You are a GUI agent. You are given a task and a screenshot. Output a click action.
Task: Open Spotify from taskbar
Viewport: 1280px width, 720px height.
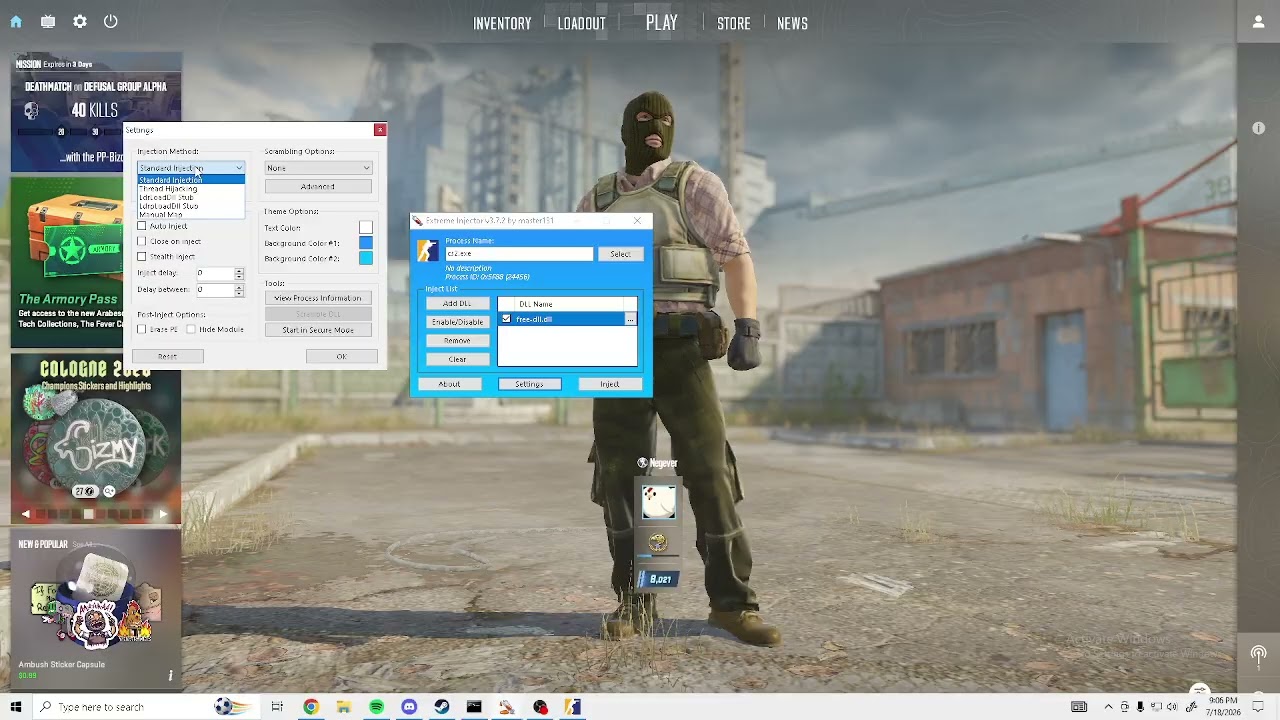pyautogui.click(x=376, y=707)
